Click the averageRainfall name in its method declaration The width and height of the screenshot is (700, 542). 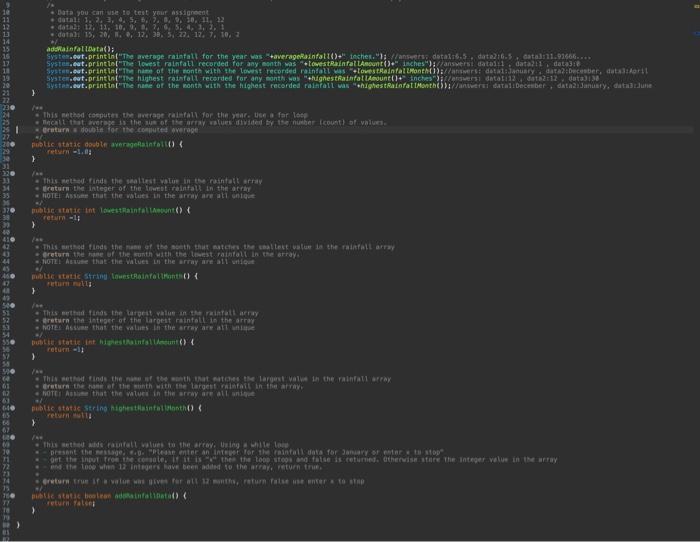coord(139,145)
